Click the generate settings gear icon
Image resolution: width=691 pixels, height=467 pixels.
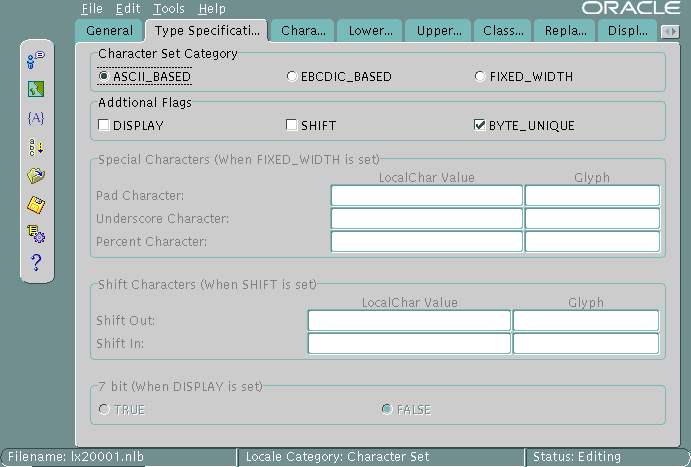(x=36, y=234)
